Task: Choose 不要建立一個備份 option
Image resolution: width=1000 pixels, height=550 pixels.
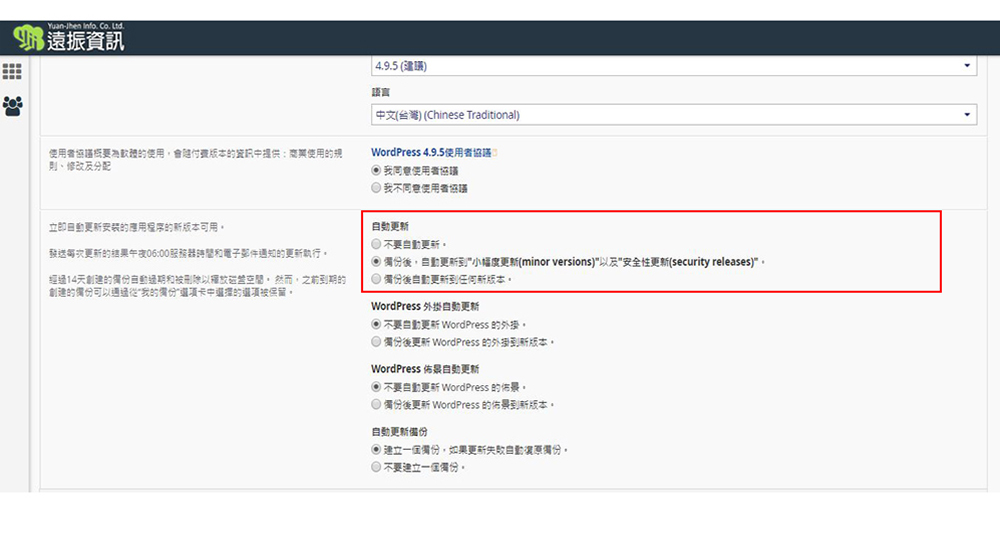Action: (376, 467)
